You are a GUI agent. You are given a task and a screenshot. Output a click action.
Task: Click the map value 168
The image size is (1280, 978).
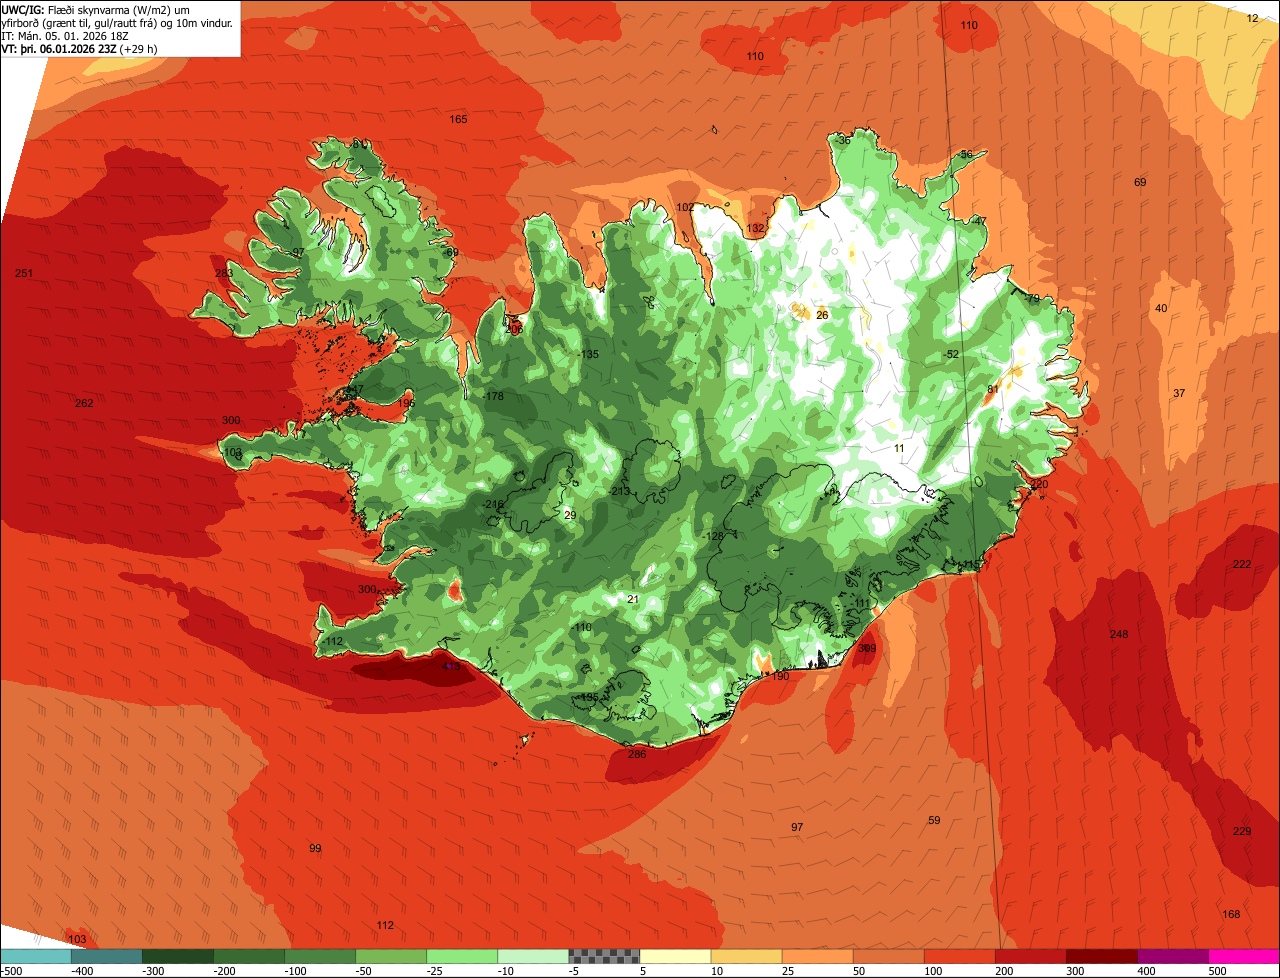click(x=1231, y=914)
